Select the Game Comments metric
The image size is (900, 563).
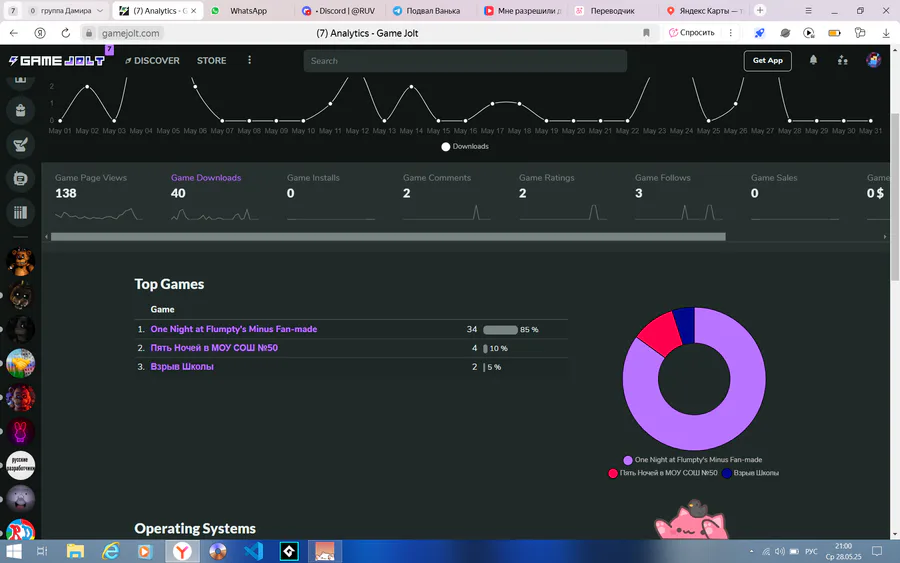point(447,198)
